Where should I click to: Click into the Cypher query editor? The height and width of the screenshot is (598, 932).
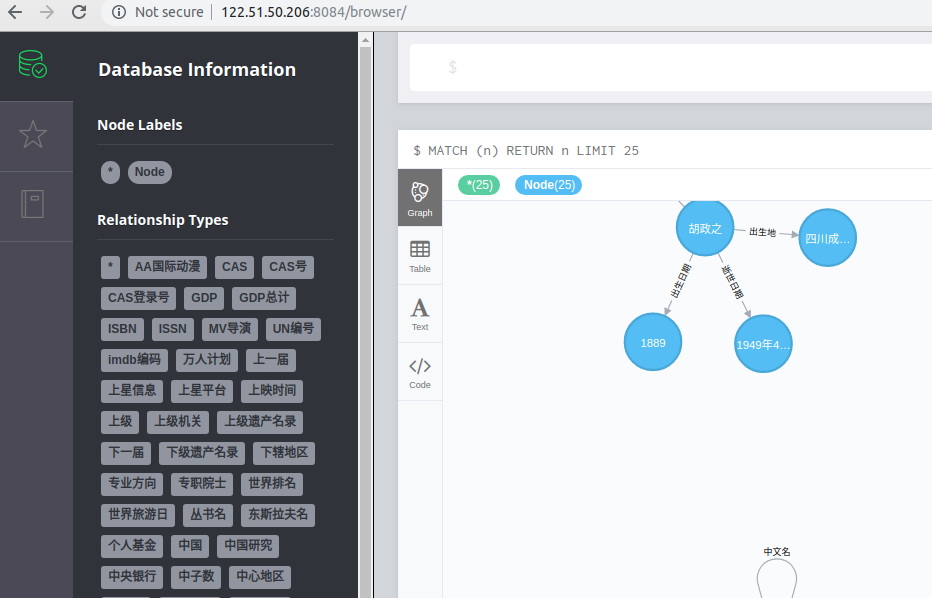tap(670, 67)
